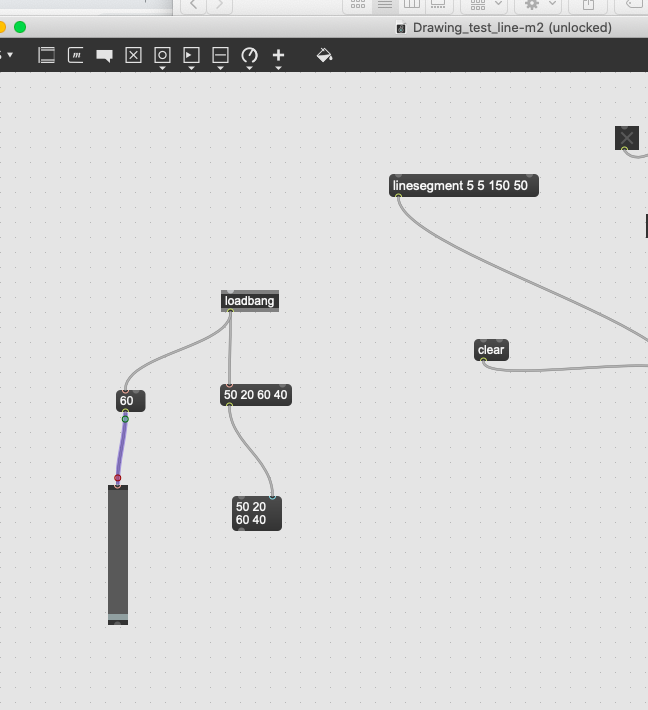Click Finder tag icon
The width and height of the screenshot is (648, 710).
click(x=634, y=5)
